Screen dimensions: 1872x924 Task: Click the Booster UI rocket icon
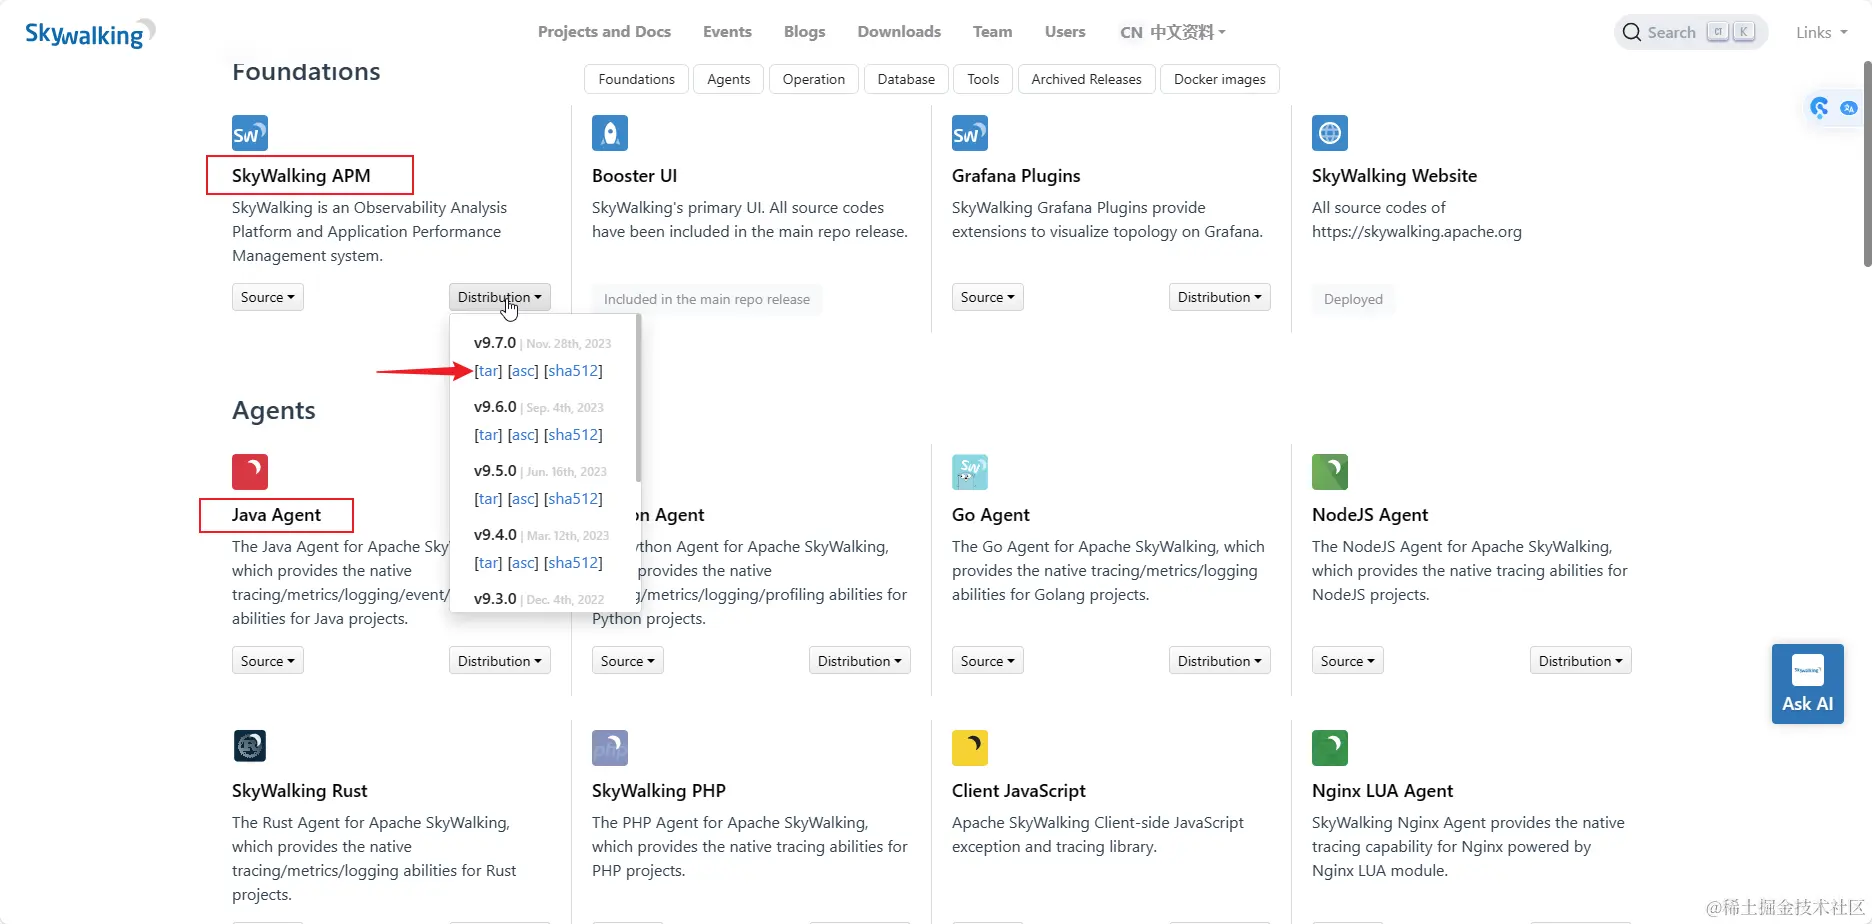(610, 133)
